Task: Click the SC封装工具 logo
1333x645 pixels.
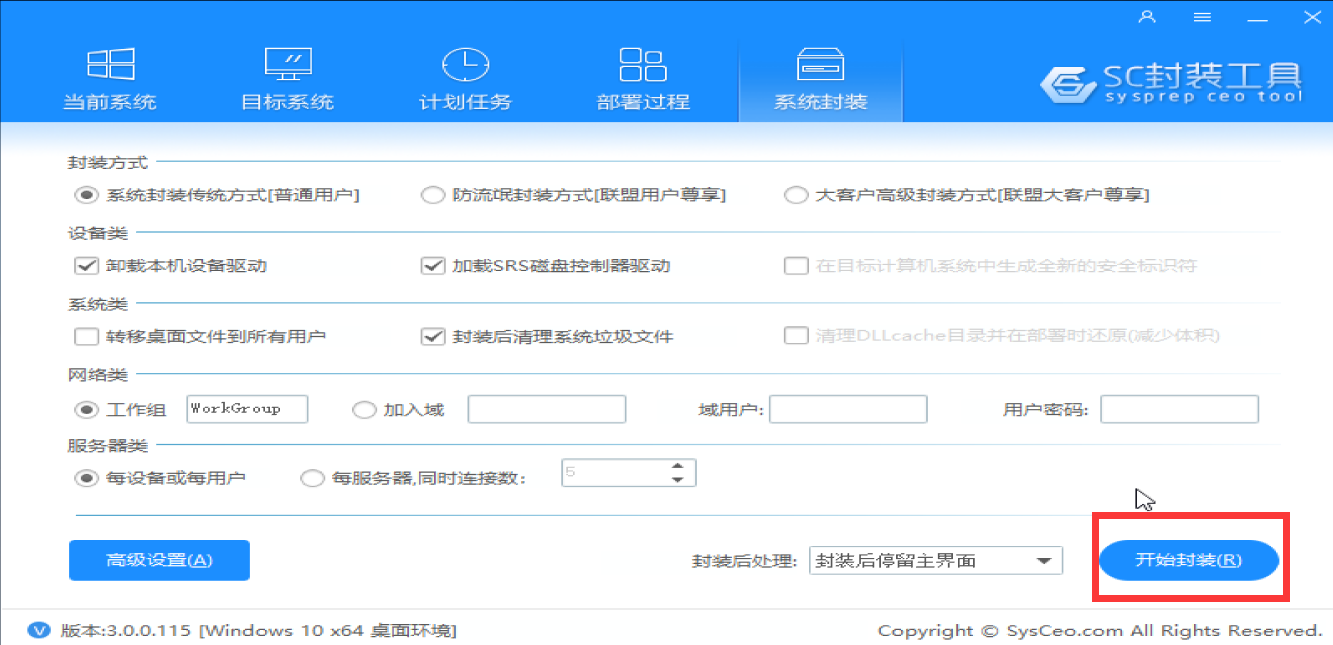Action: [1172, 82]
